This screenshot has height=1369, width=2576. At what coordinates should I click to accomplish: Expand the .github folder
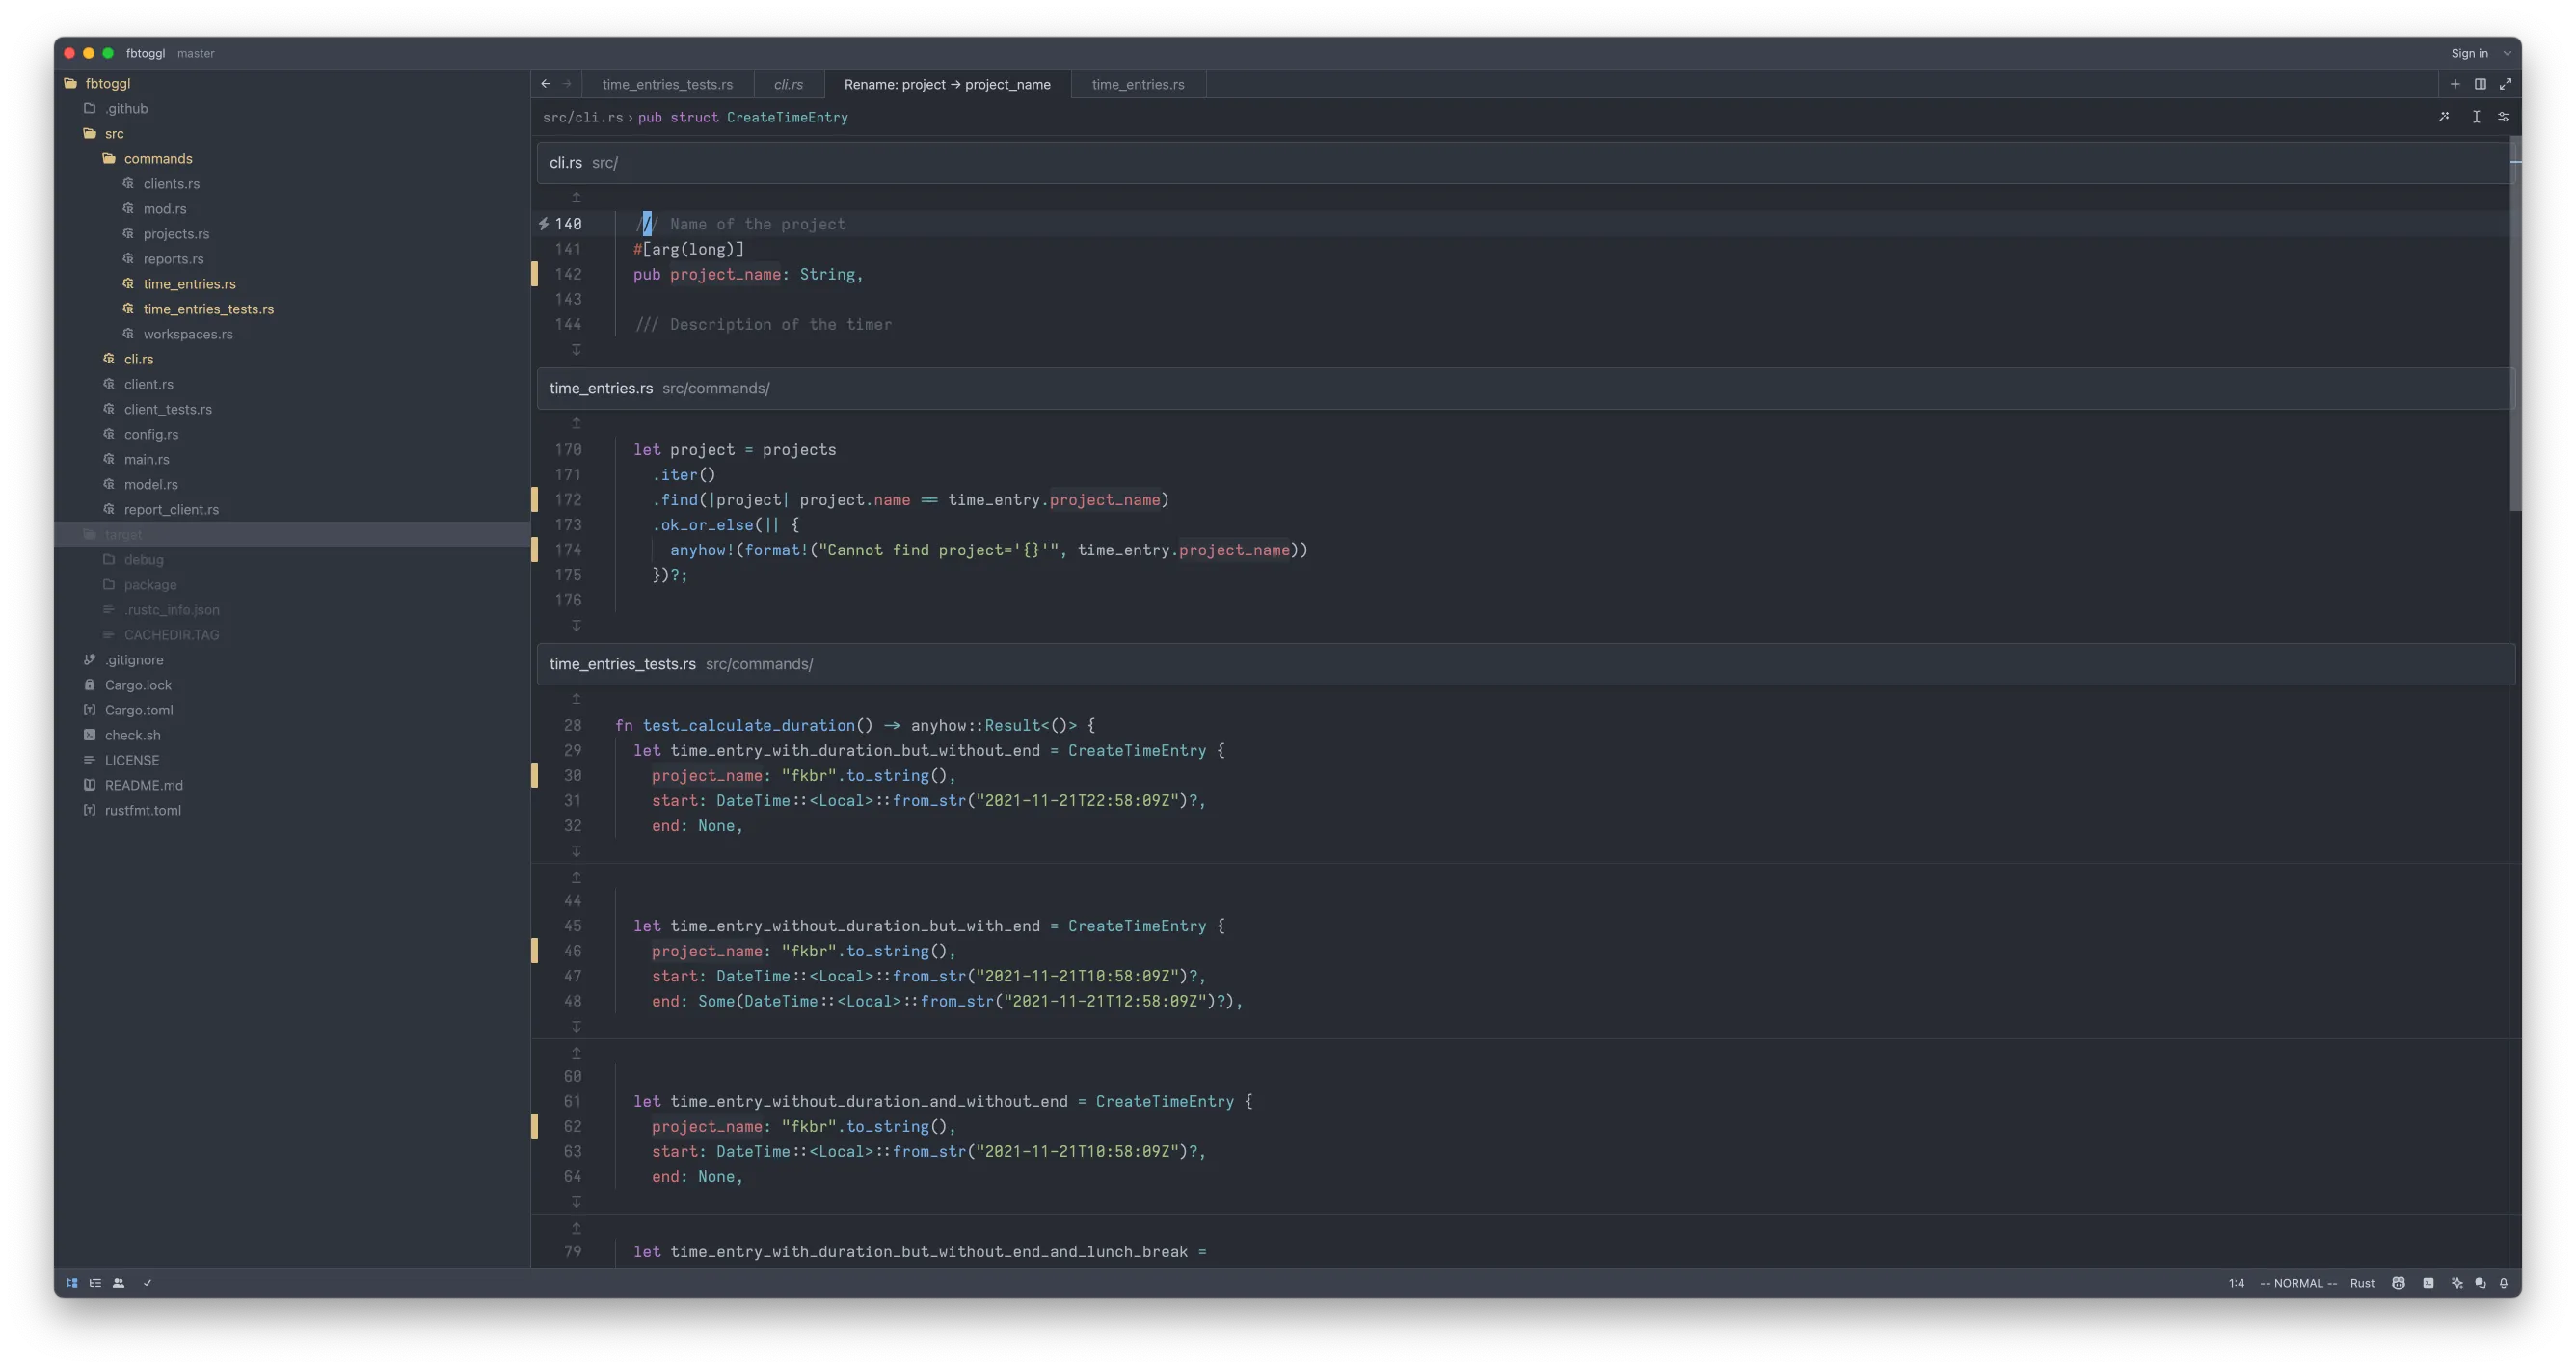click(293, 108)
